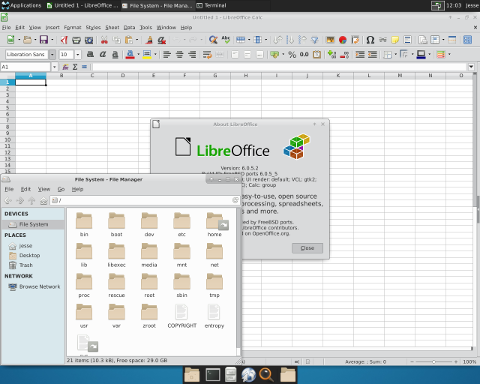Click the Sort Ascending icon
Image resolution: width=480 pixels, height=384 pixels.
(x=290, y=40)
